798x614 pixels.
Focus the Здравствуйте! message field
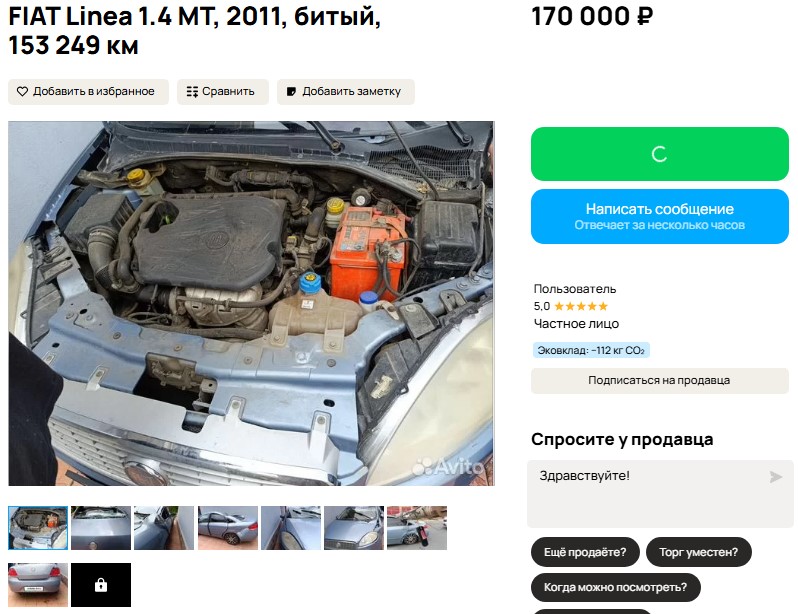click(x=660, y=494)
